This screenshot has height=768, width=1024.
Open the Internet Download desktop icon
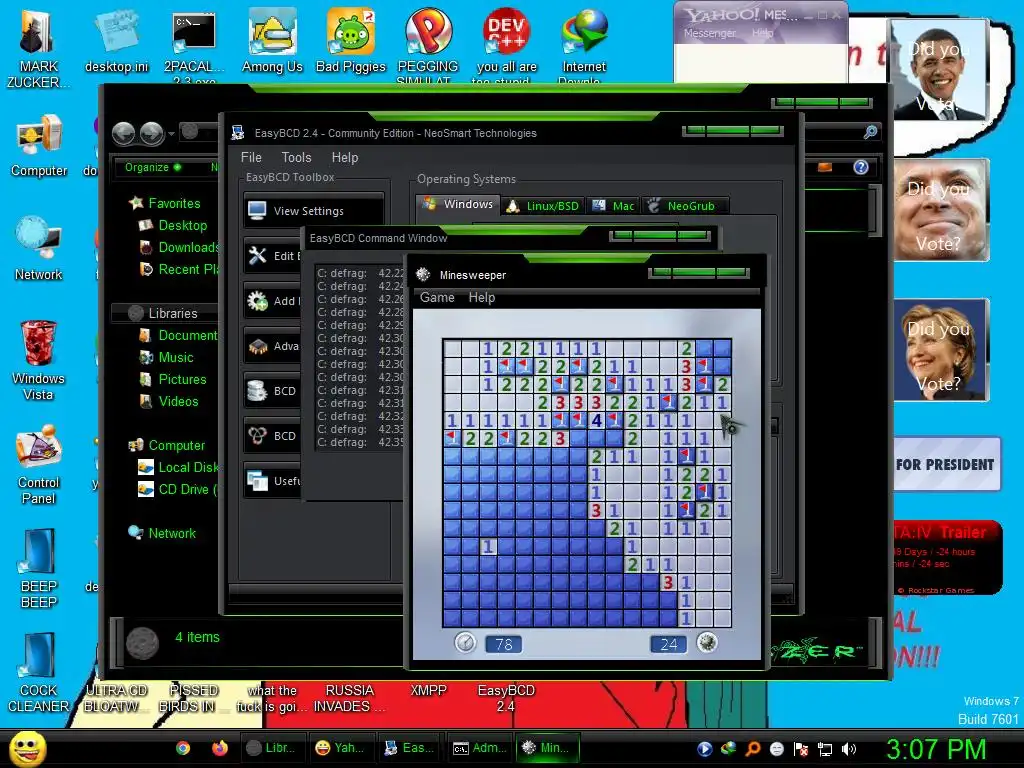(x=584, y=44)
